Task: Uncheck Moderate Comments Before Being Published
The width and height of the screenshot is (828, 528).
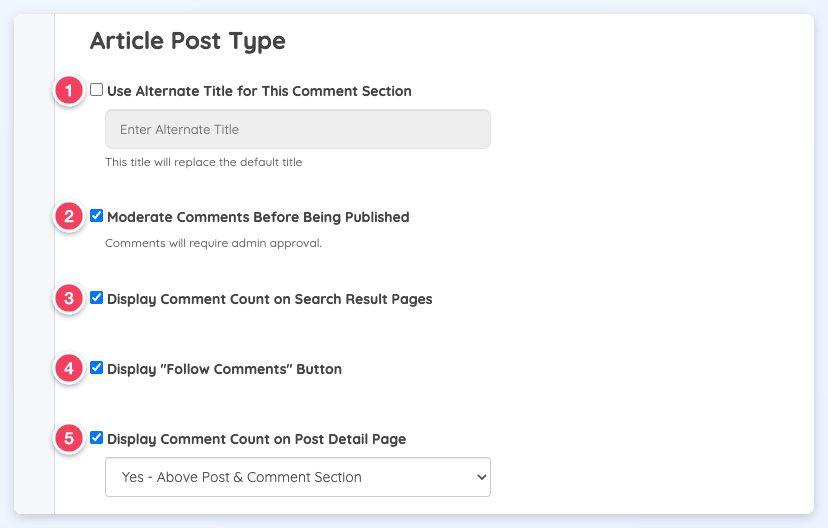Action: click(96, 215)
